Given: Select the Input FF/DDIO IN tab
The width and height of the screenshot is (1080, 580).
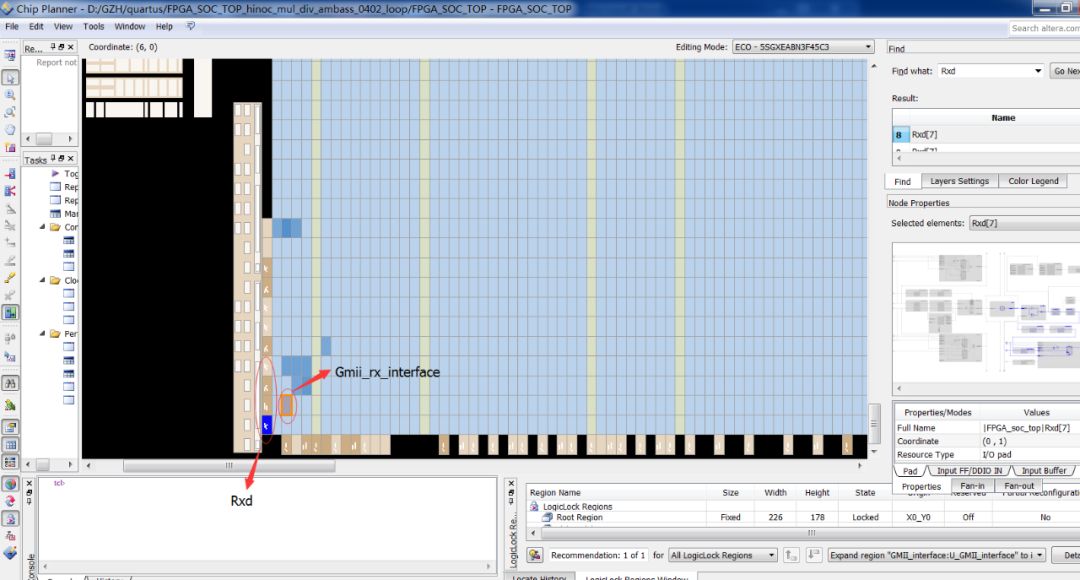Looking at the screenshot, I should point(969,470).
